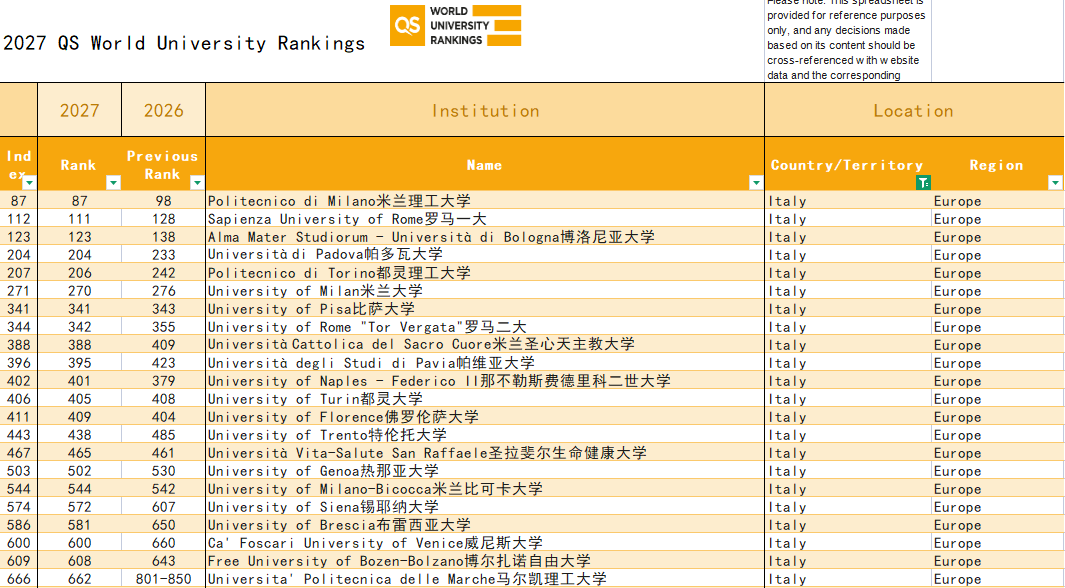The image size is (1065, 588).
Task: Select the University of Genoa cell
Action: pyautogui.click(x=485, y=471)
